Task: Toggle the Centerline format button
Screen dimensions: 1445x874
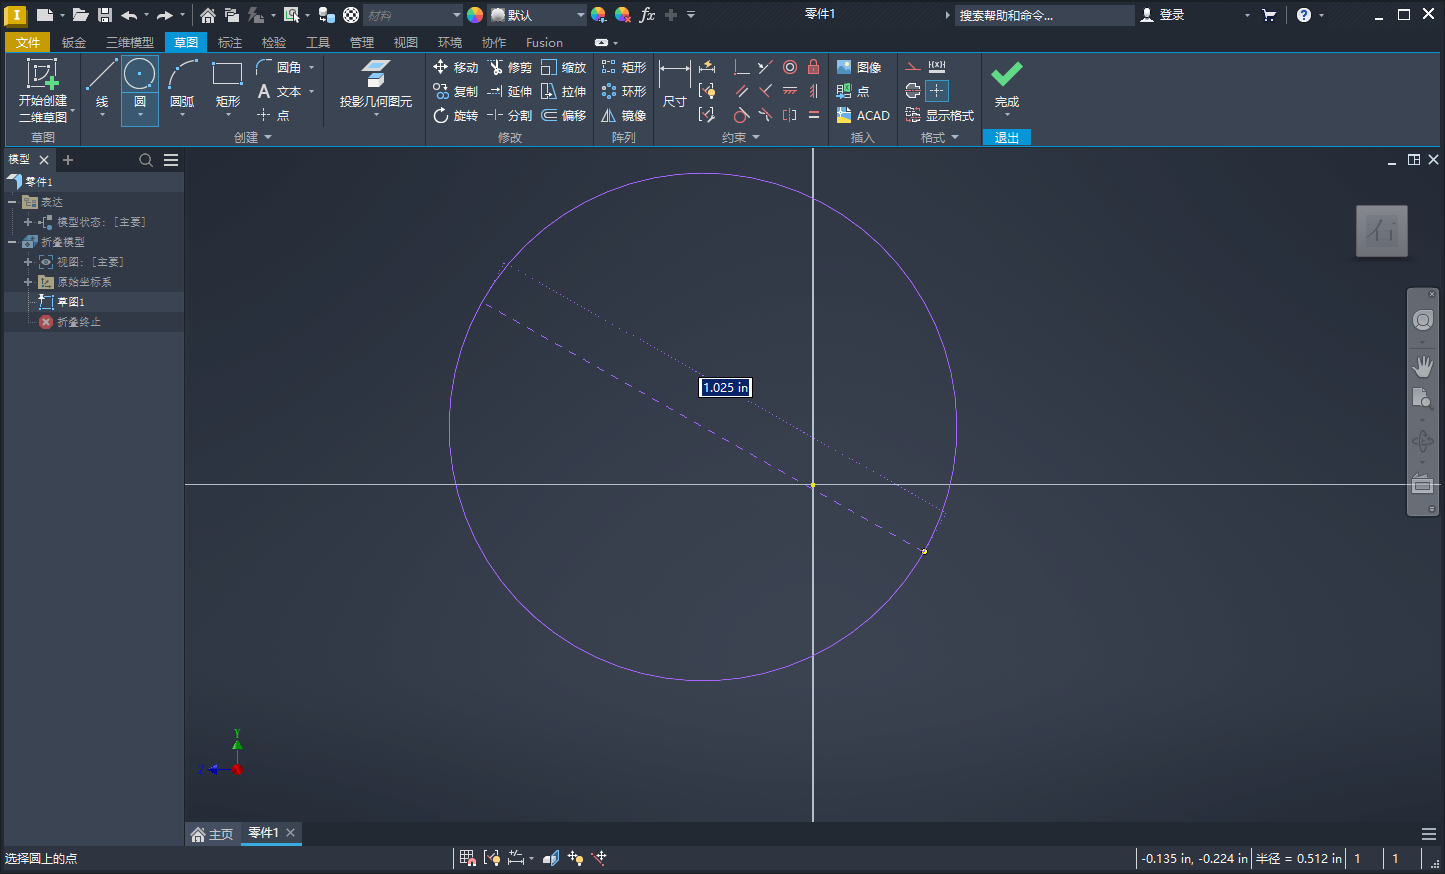Action: point(913,91)
